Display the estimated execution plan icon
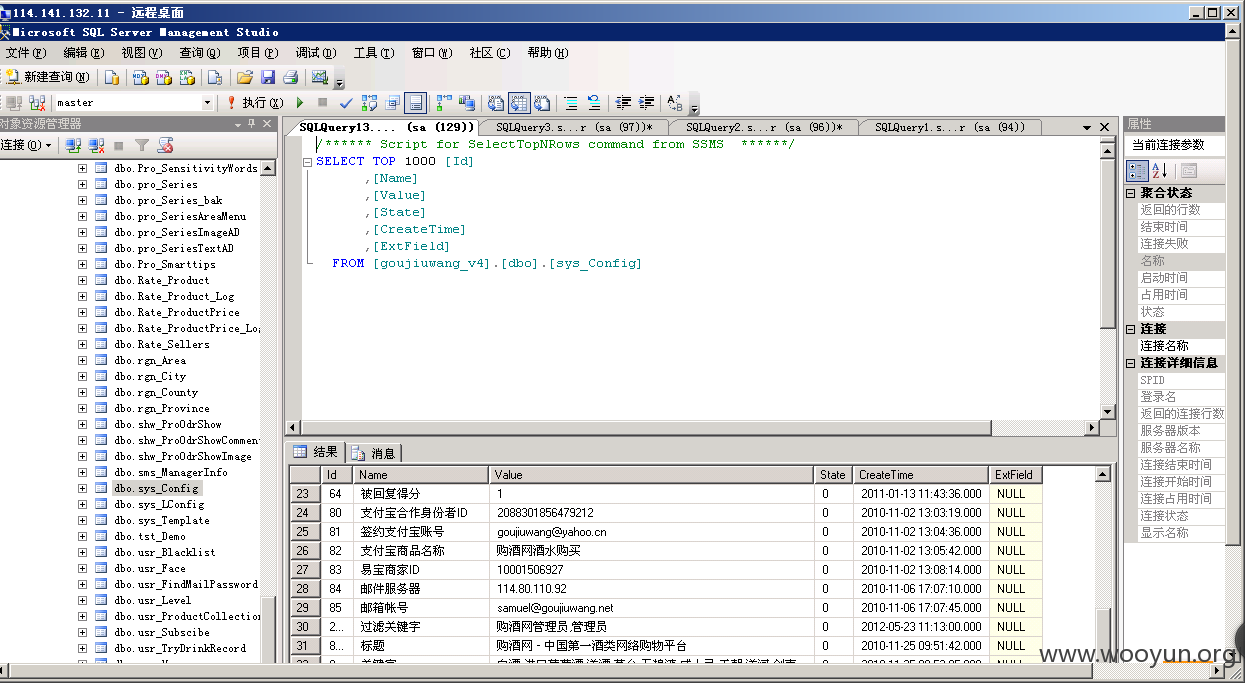 pyautogui.click(x=370, y=102)
